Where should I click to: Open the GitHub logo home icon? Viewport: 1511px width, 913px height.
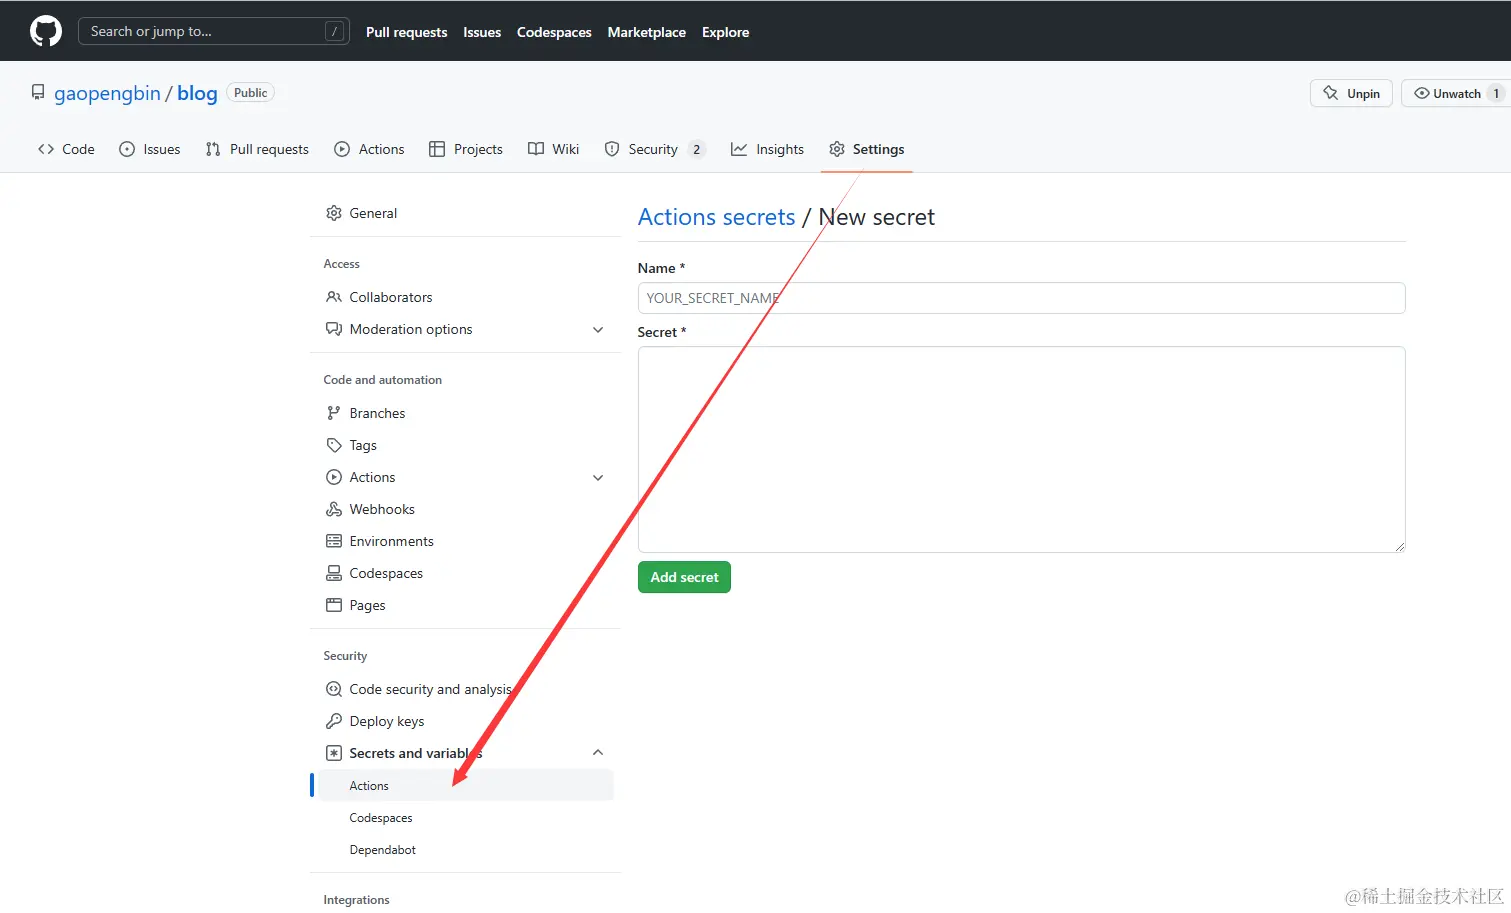pyautogui.click(x=46, y=31)
